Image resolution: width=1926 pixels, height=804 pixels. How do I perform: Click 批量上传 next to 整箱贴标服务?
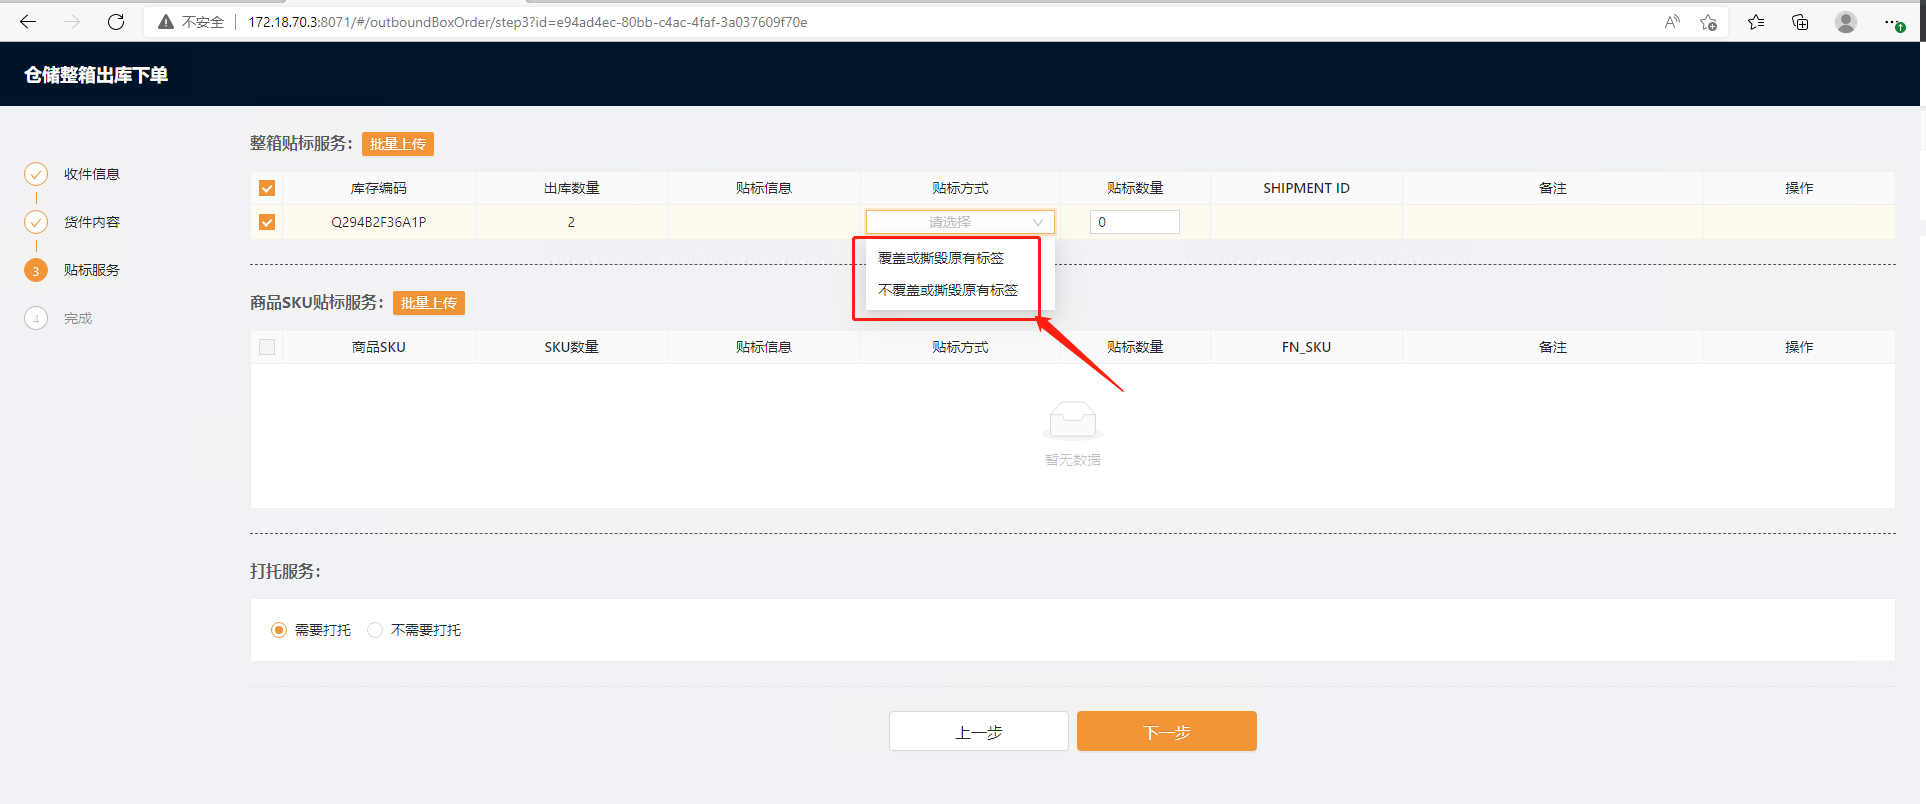[x=397, y=144]
